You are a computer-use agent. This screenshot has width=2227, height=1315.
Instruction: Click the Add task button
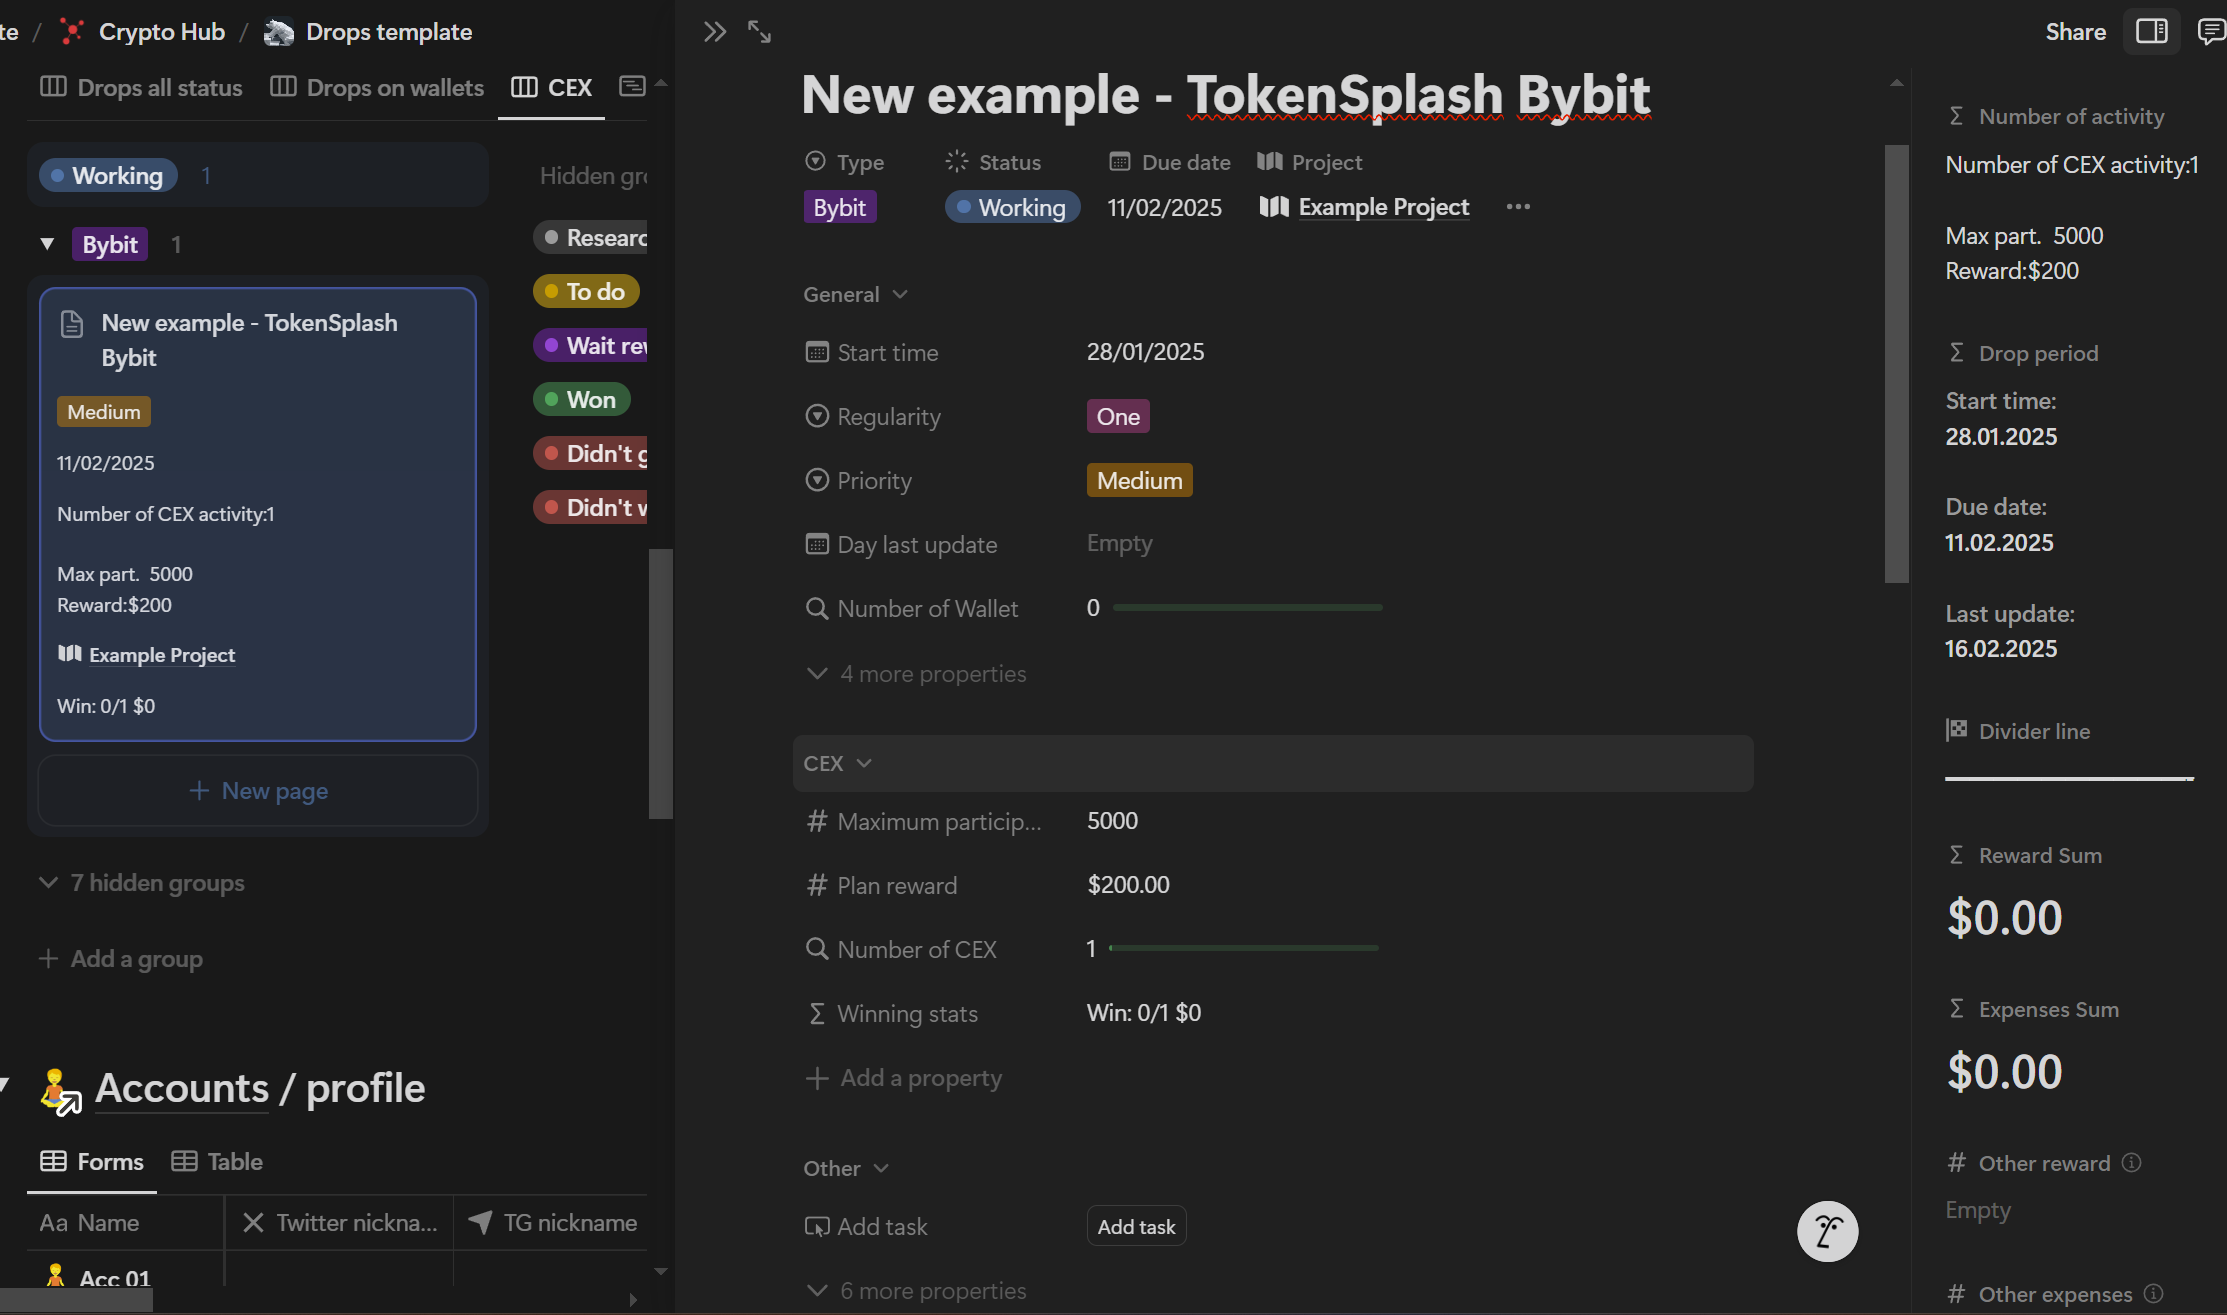point(1136,1226)
